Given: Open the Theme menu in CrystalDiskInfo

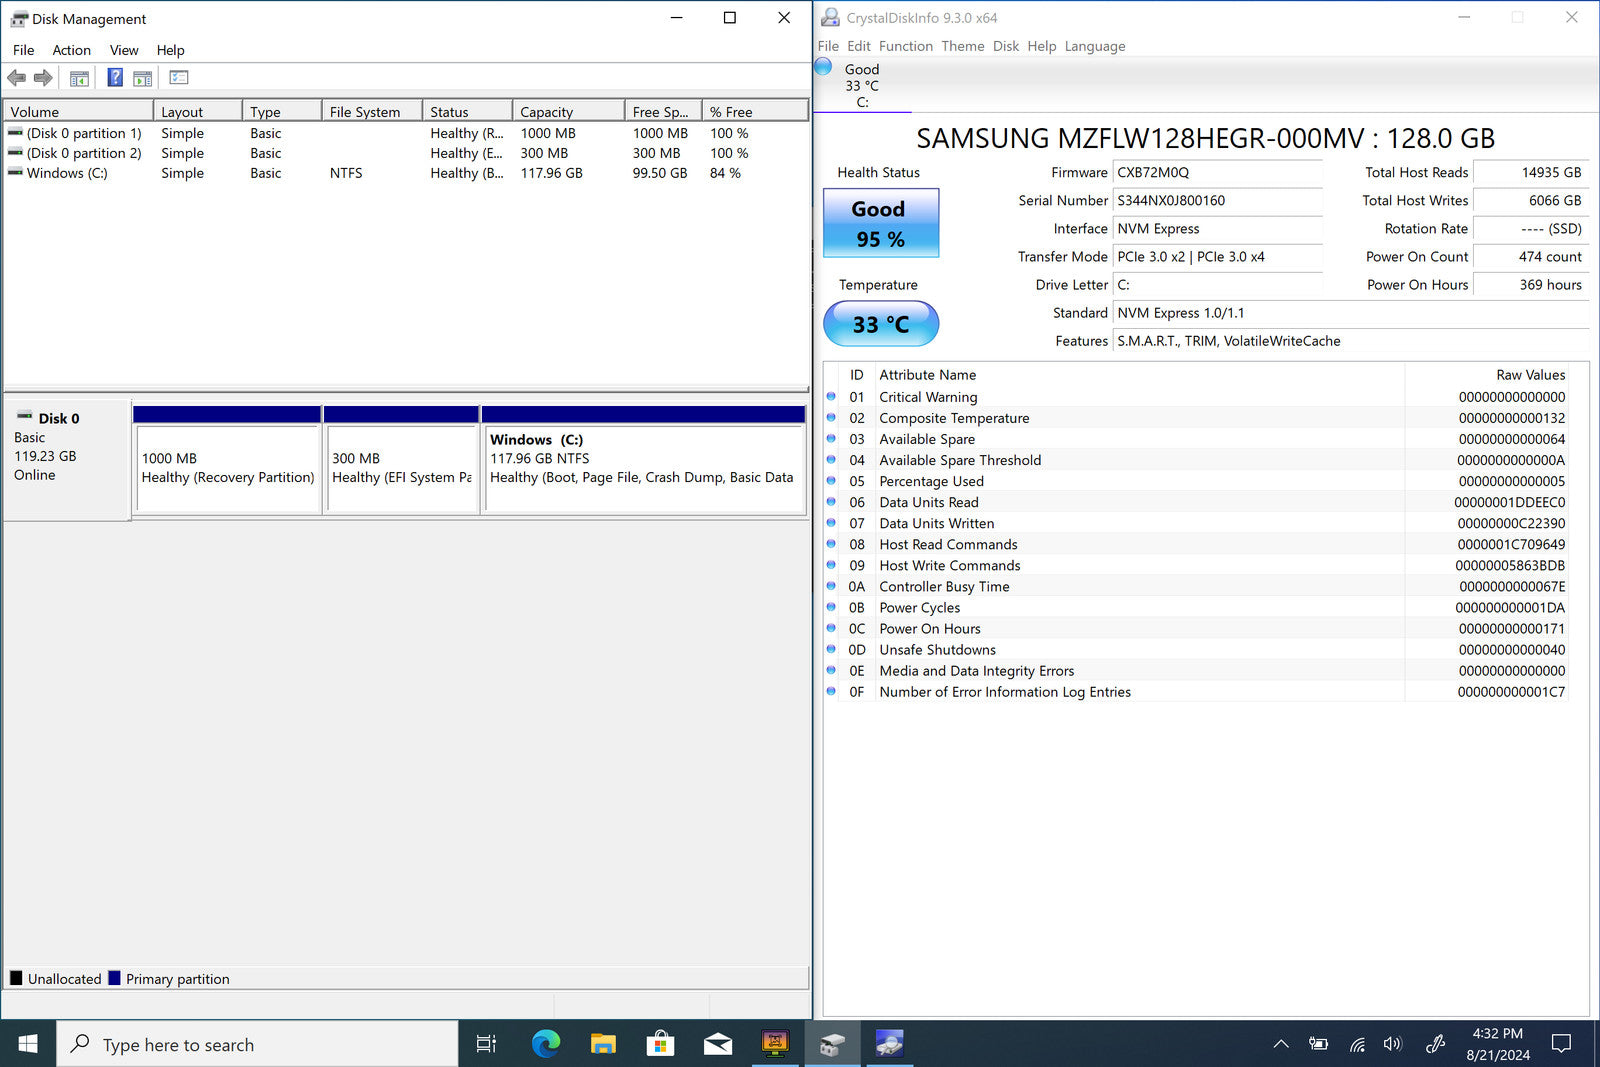Looking at the screenshot, I should [x=962, y=46].
